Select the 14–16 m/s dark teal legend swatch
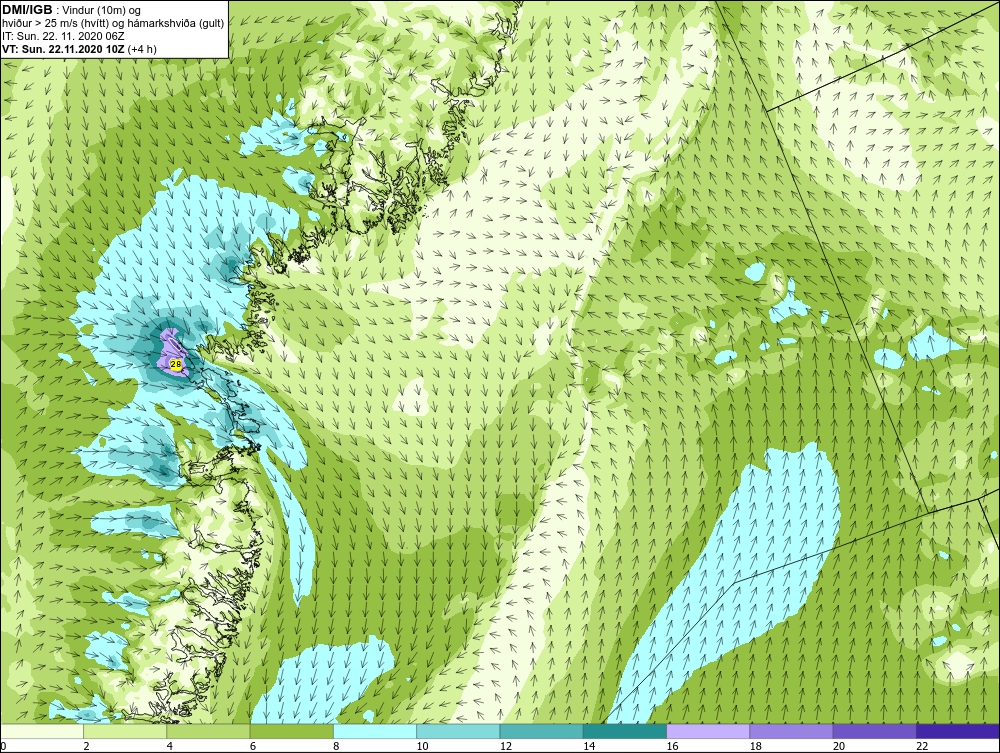This screenshot has height=753, width=1000. [x=625, y=731]
